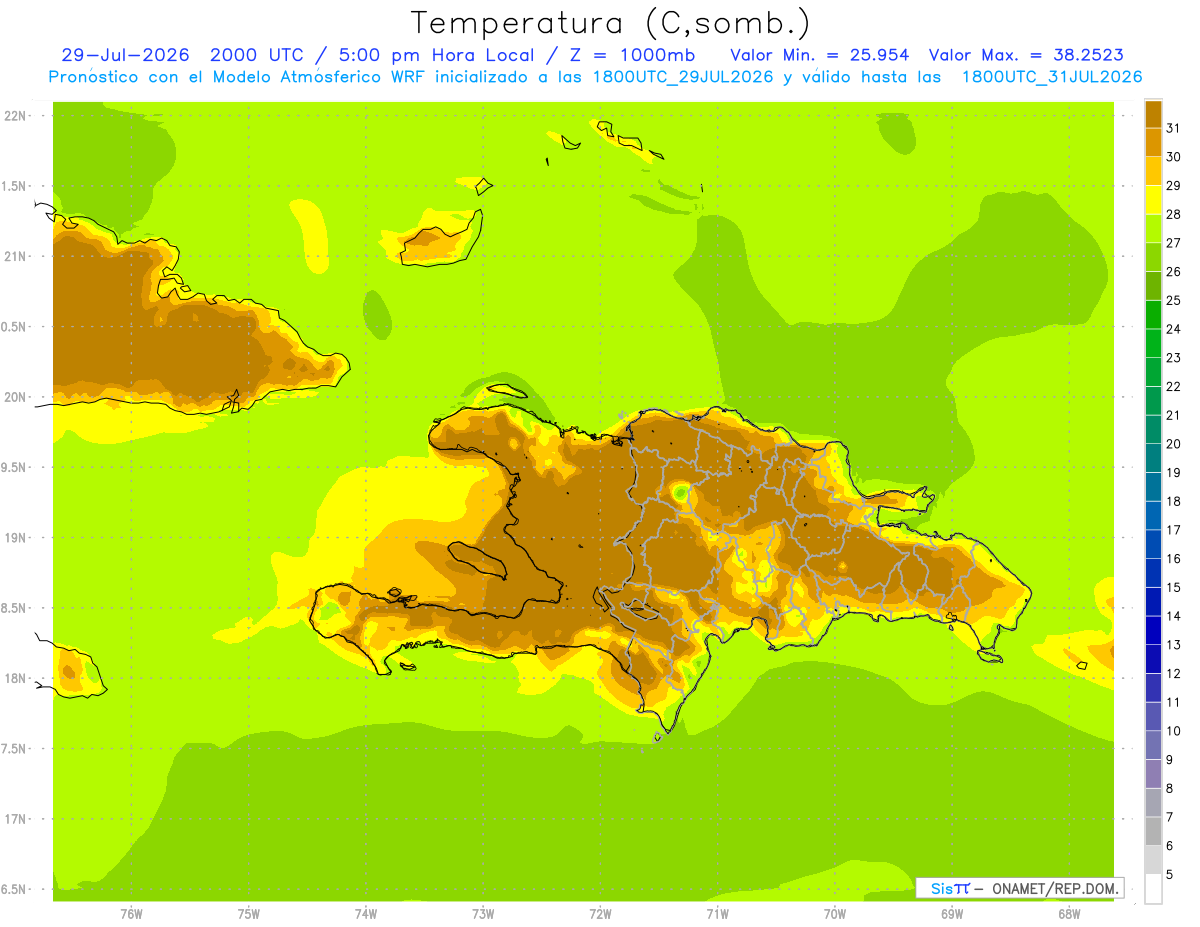
Task: Click the legend value "12"
Action: click(1174, 674)
